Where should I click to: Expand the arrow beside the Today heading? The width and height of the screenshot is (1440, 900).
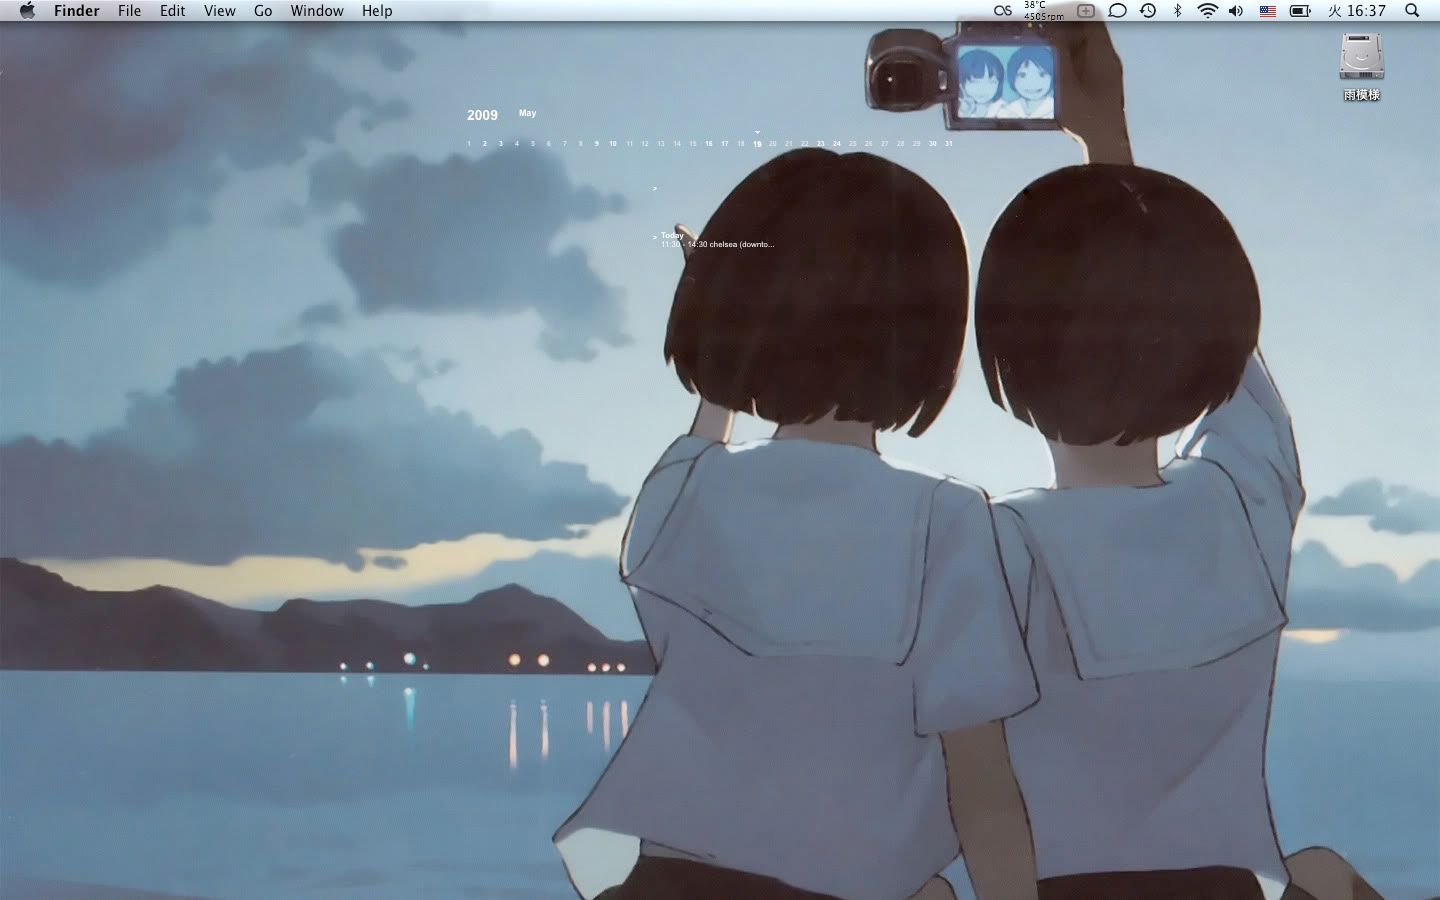pyautogui.click(x=655, y=238)
